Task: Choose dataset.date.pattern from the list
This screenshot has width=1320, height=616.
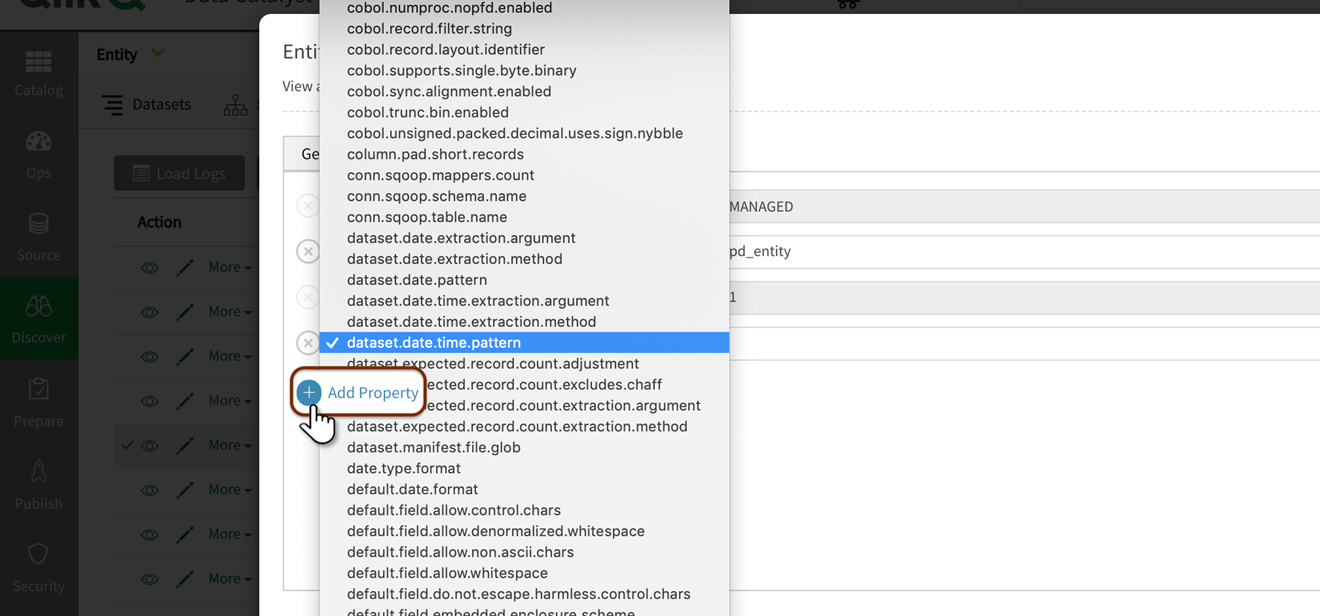Action: point(416,280)
